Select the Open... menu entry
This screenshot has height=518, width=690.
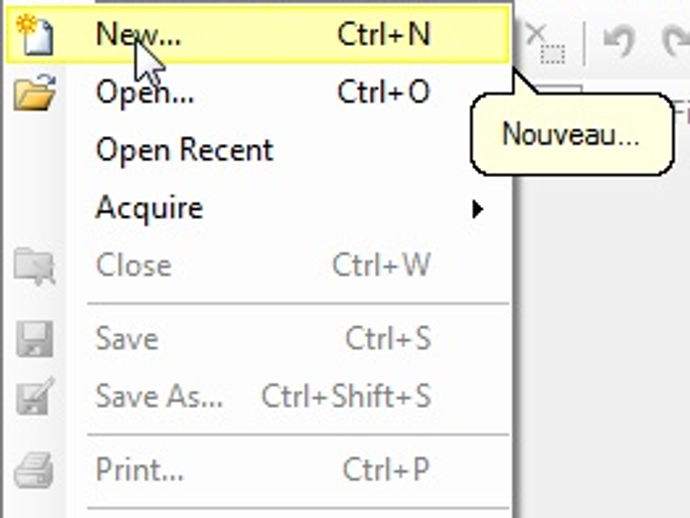tap(258, 92)
